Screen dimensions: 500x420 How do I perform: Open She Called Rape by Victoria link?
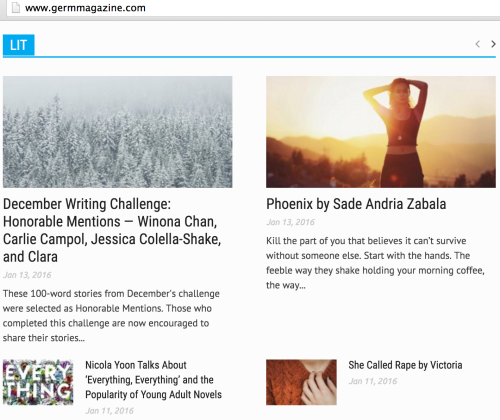tap(405, 365)
